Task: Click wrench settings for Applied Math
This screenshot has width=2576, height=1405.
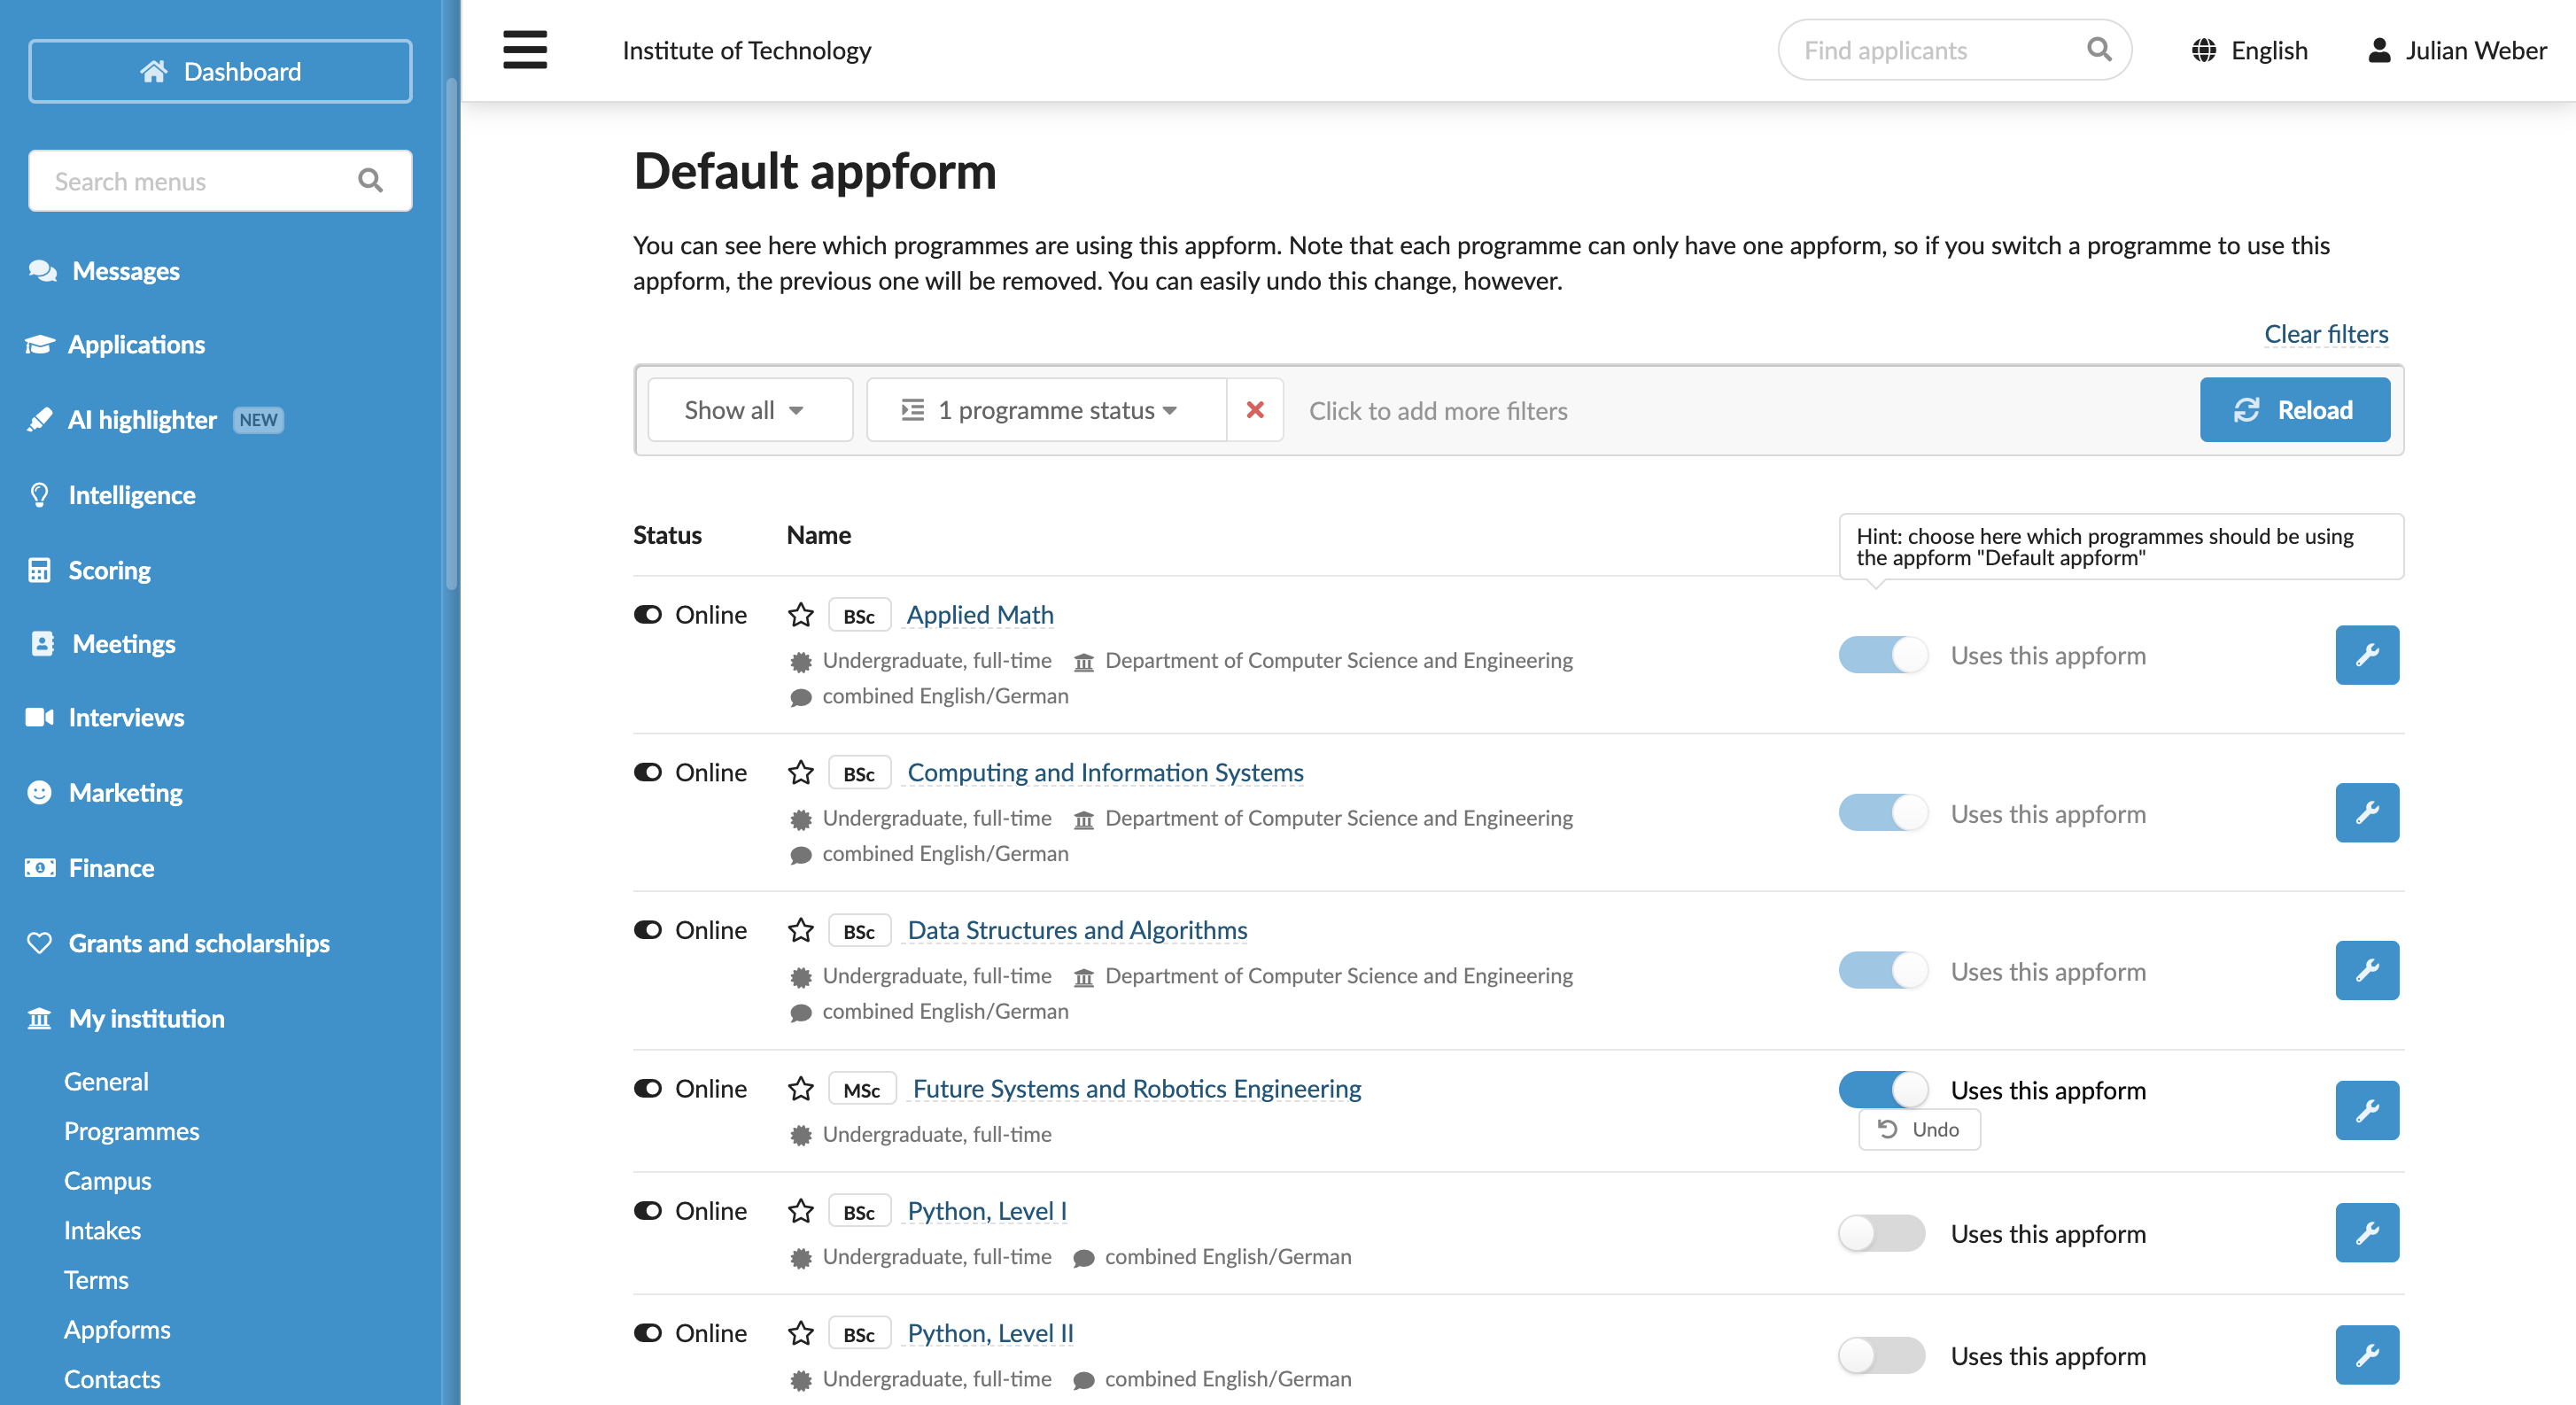Action: coord(2366,655)
